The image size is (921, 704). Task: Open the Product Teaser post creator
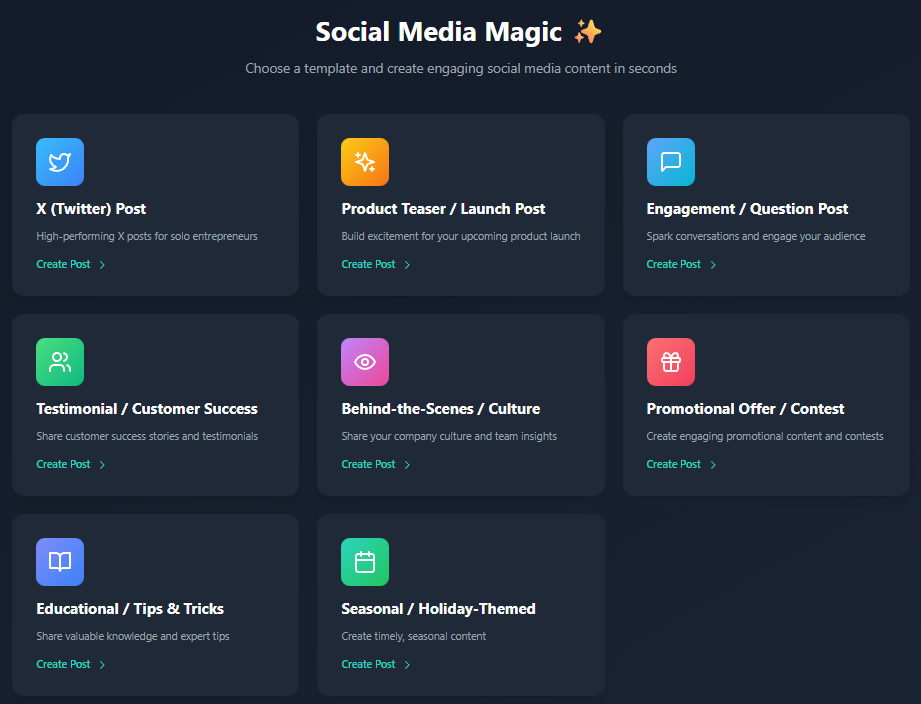[x=366, y=263]
